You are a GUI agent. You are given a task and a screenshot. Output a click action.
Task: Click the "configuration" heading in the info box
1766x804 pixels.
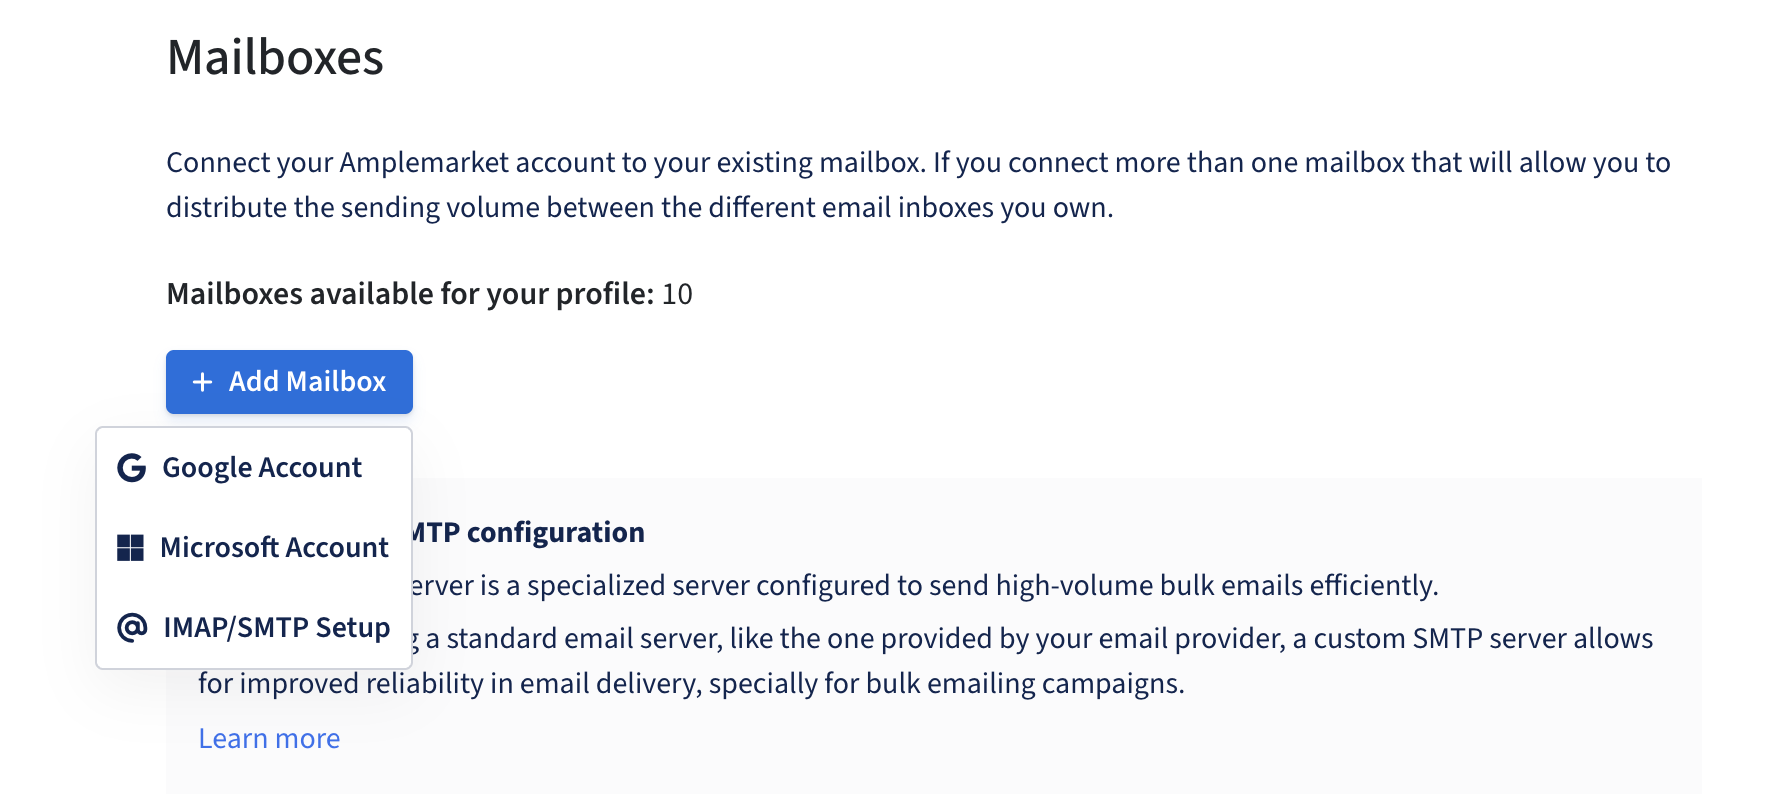point(555,533)
